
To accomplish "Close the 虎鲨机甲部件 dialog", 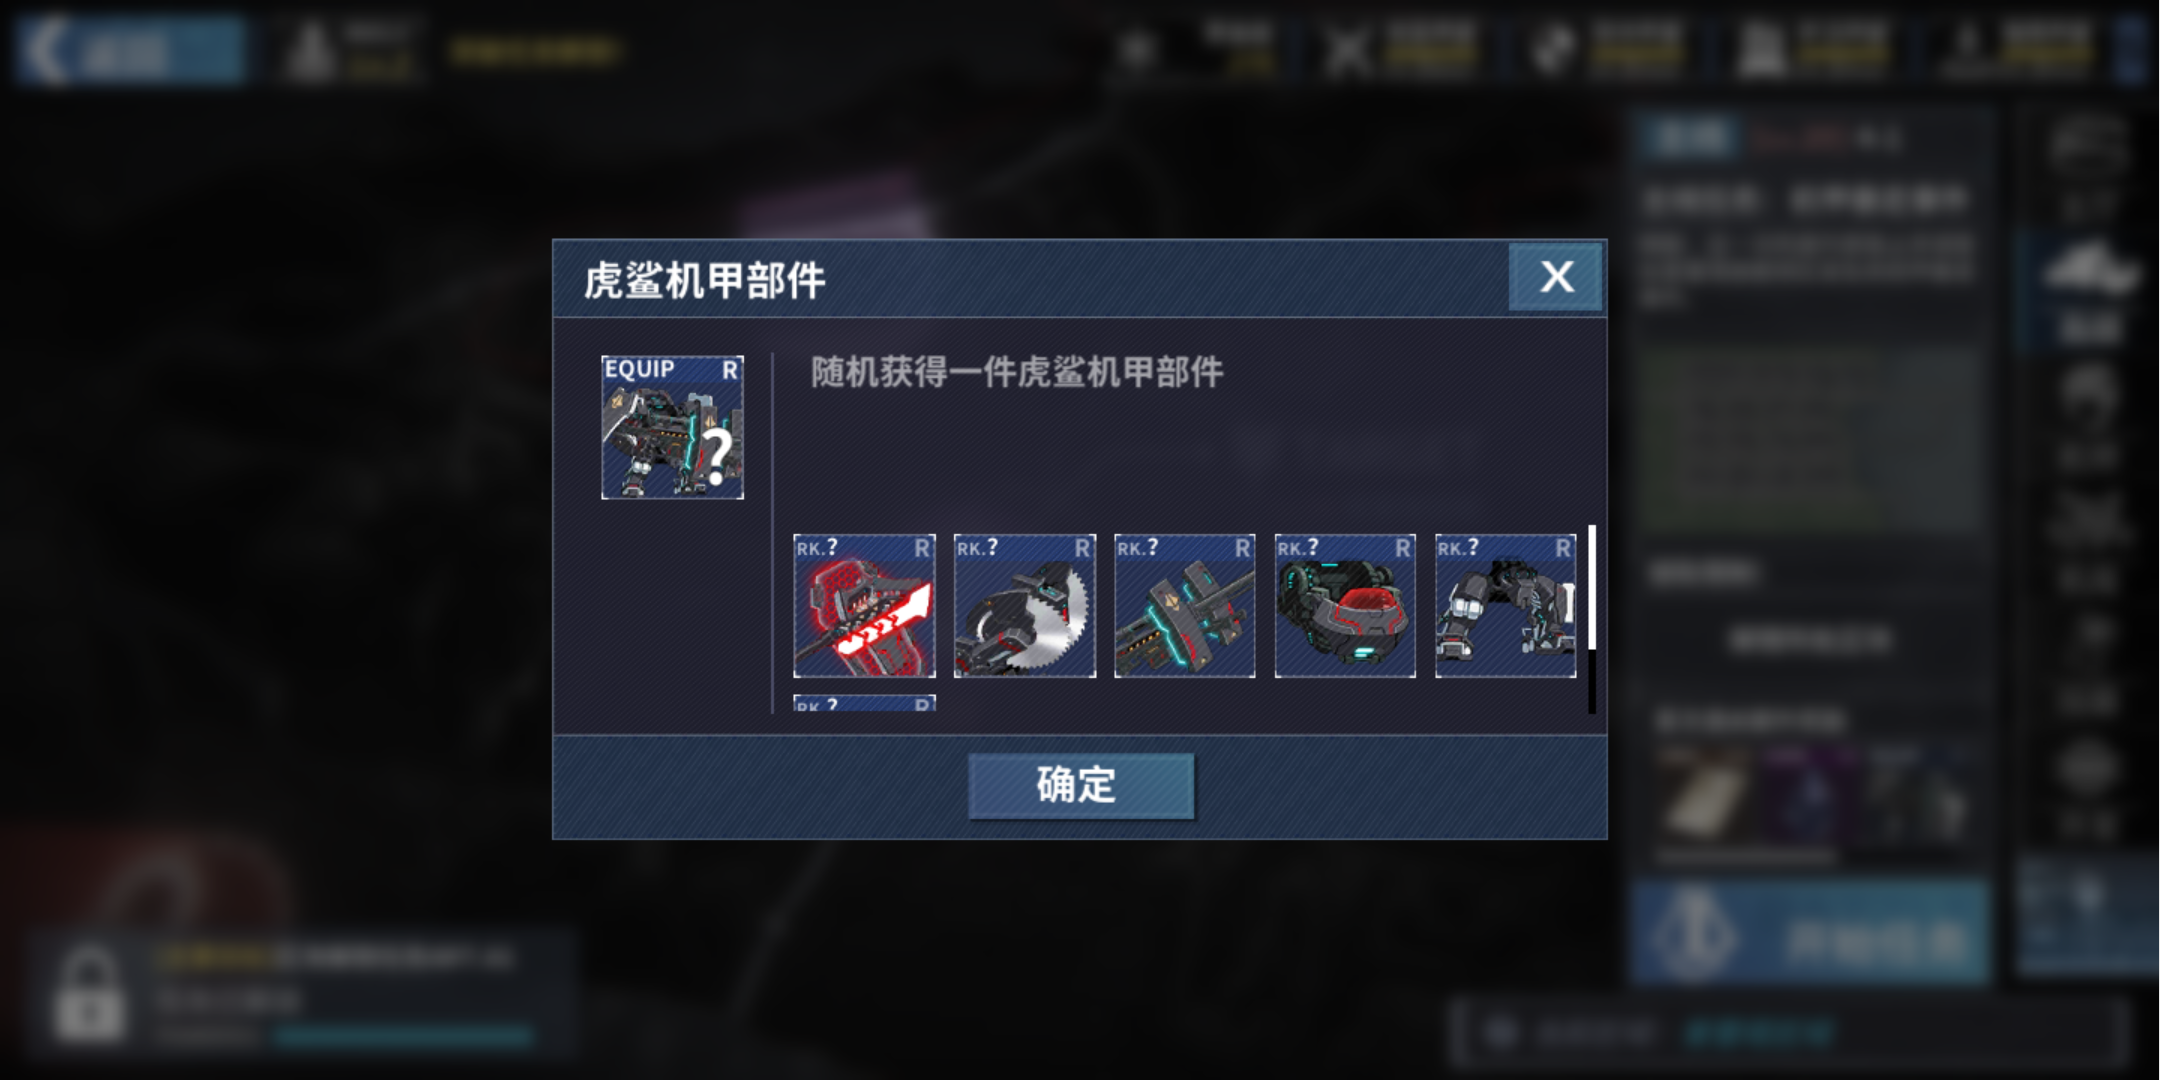I will pos(1556,277).
